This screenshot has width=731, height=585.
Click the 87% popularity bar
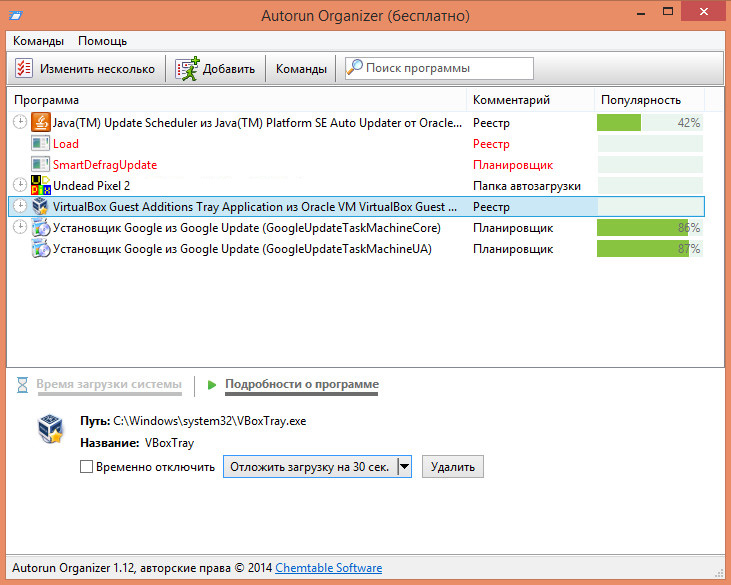point(650,248)
